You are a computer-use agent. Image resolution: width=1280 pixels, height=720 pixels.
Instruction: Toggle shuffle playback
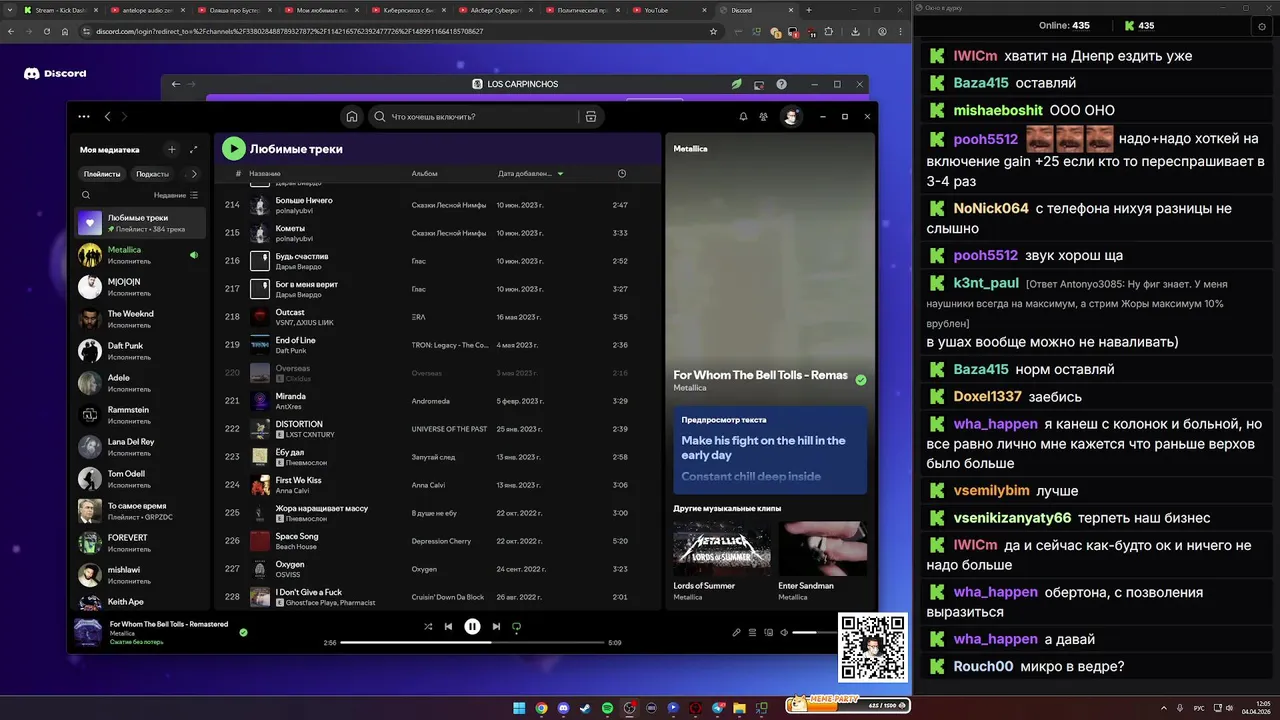tap(428, 626)
